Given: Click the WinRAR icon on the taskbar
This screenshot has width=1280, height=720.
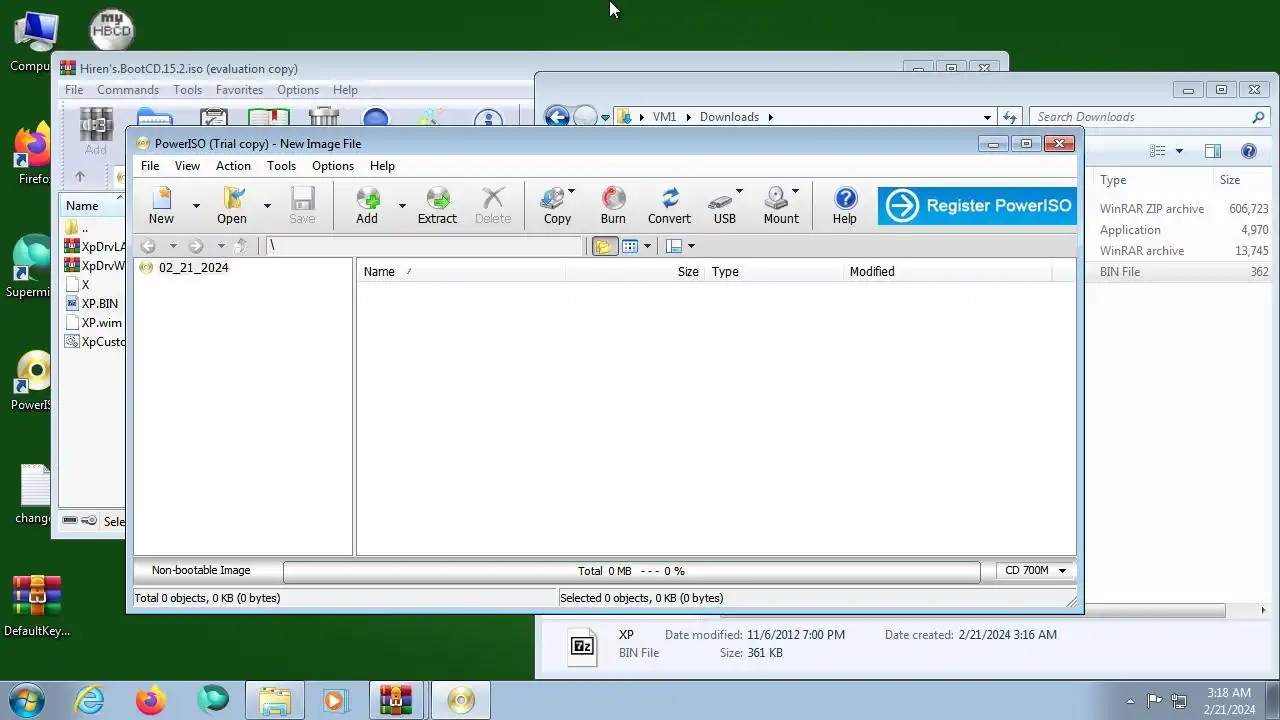Looking at the screenshot, I should [x=396, y=700].
